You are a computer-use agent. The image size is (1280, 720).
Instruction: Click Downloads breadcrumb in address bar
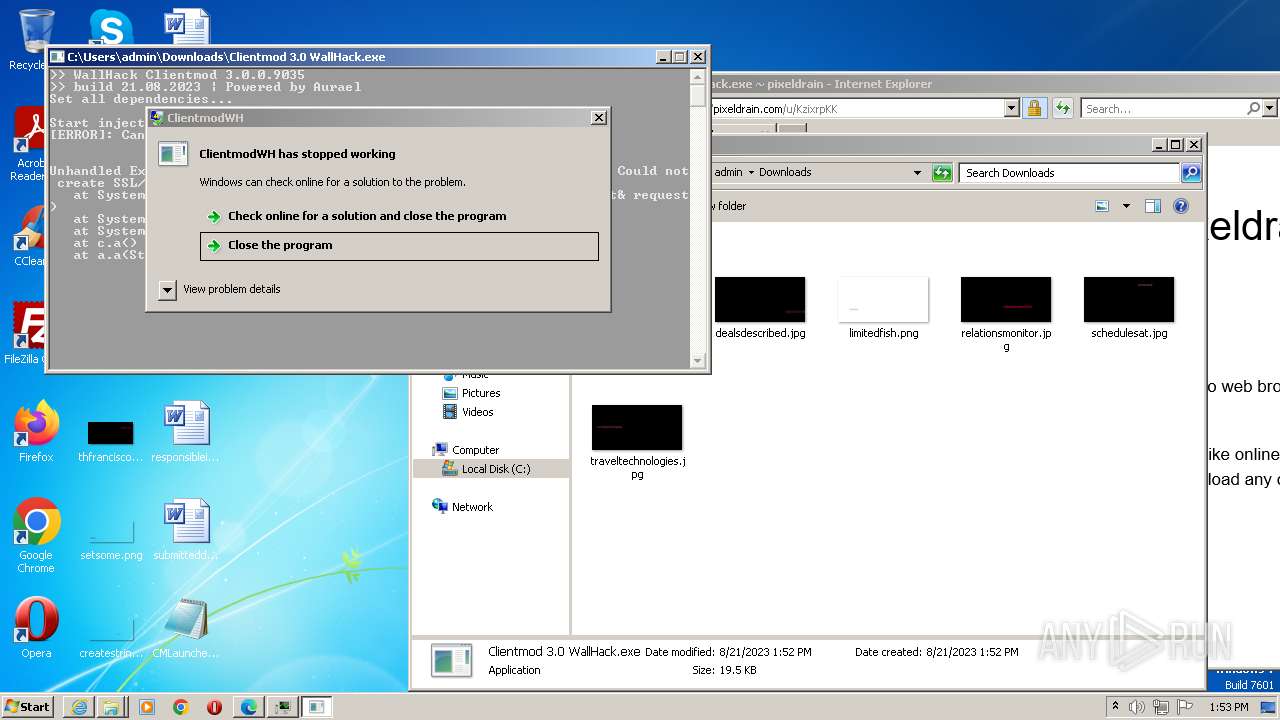pyautogui.click(x=785, y=172)
